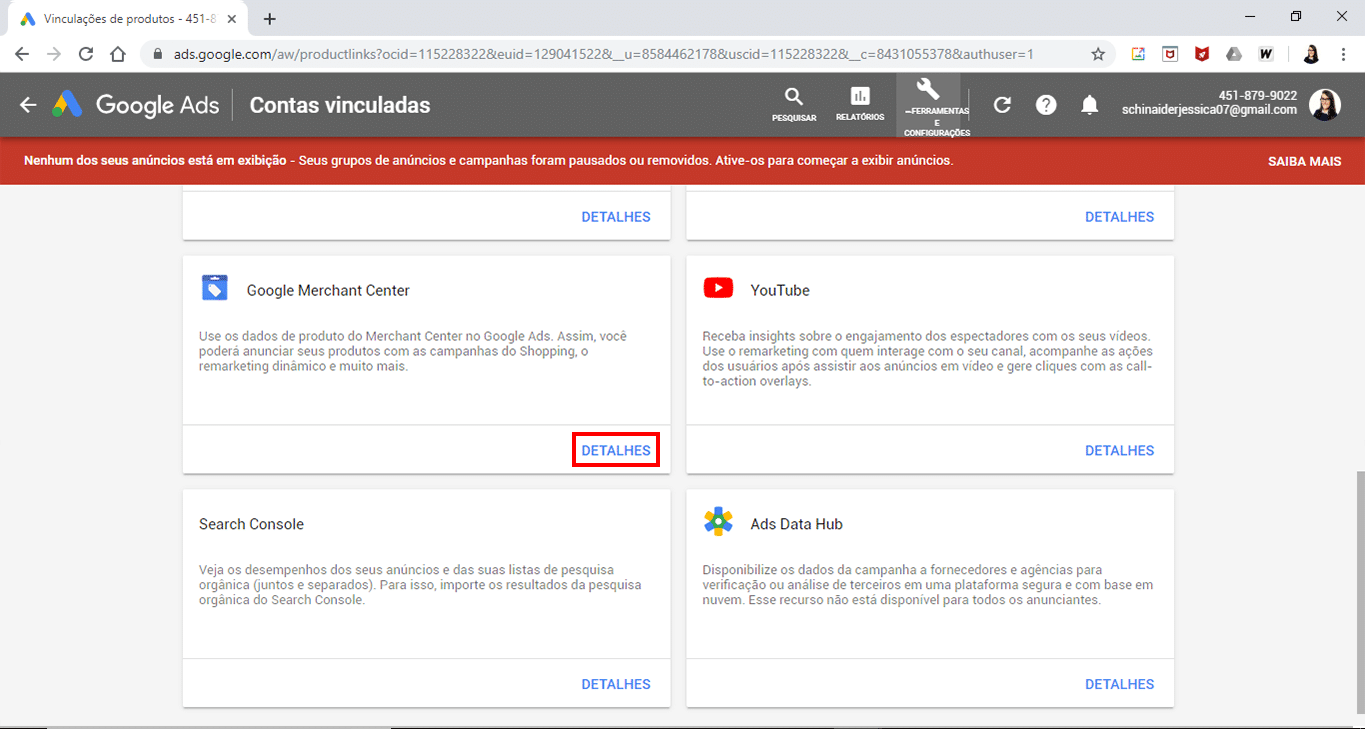The image size is (1365, 729).
Task: Select the Vinculações de produtos tab
Action: (x=128, y=19)
